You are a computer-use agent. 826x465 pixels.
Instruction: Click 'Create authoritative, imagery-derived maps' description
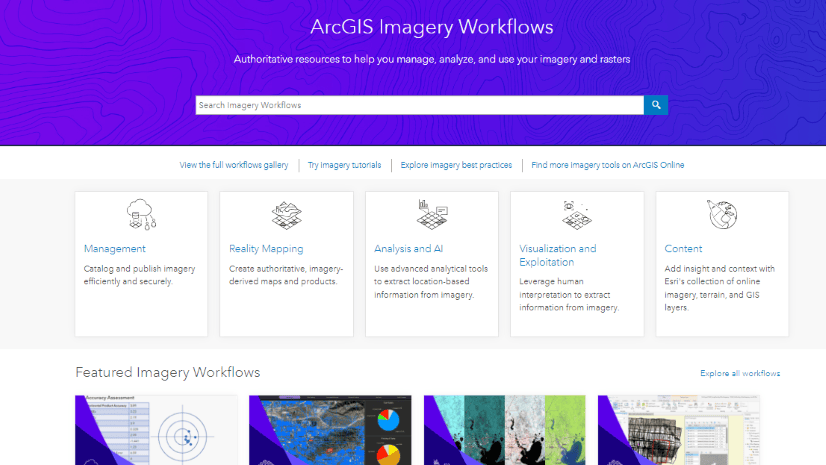[286, 275]
